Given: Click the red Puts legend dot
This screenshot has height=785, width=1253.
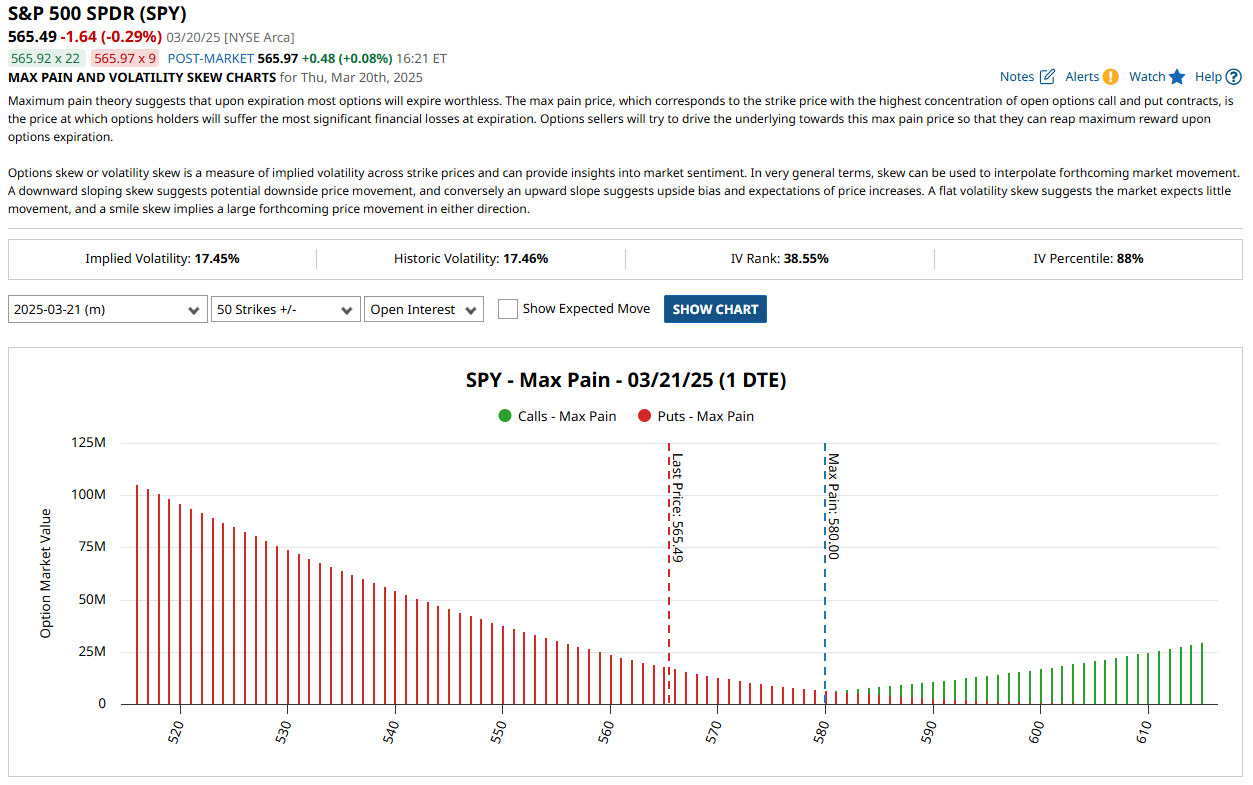Looking at the screenshot, I should [645, 416].
